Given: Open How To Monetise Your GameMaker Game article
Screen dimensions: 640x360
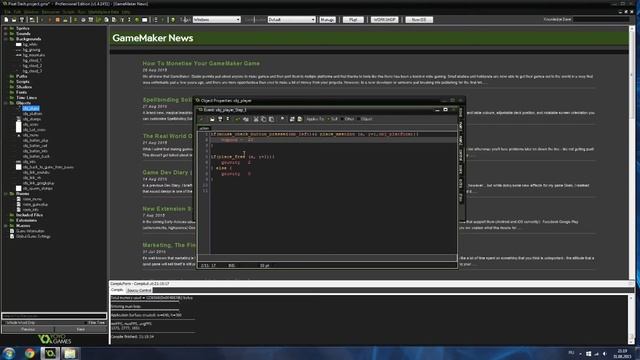Looking at the screenshot, I should (x=201, y=63).
